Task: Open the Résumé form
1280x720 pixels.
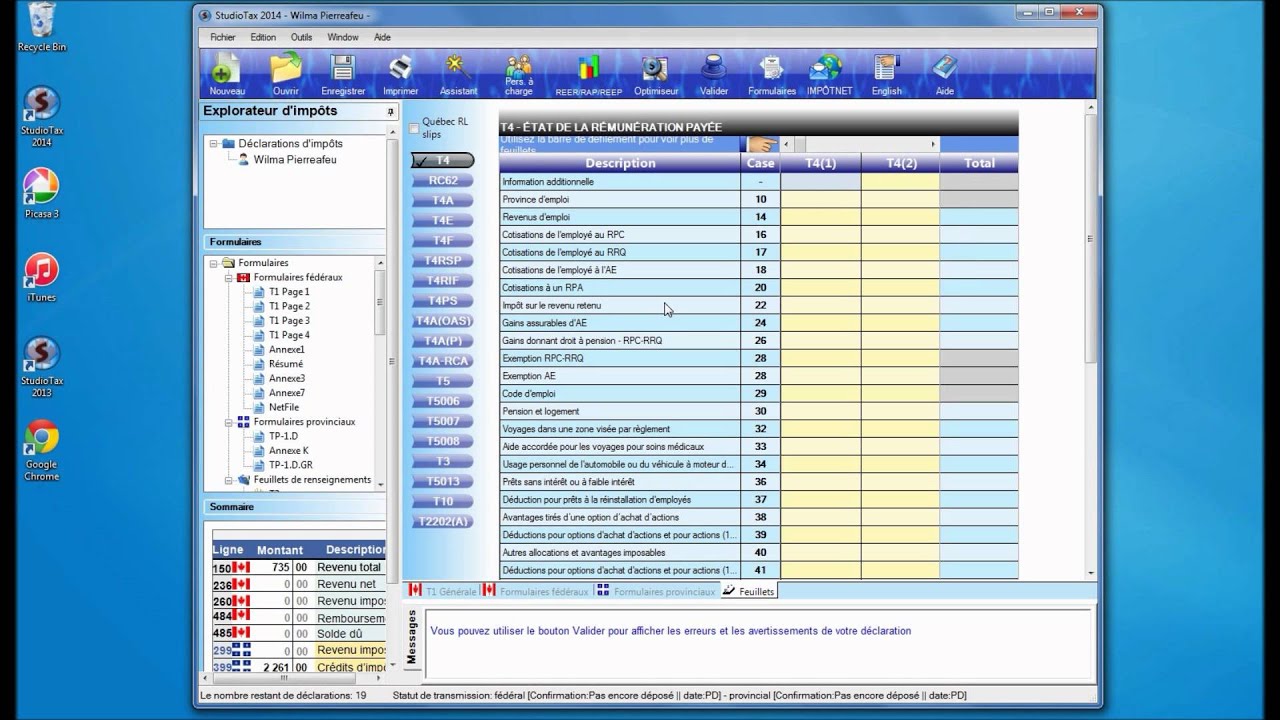Action: point(285,364)
